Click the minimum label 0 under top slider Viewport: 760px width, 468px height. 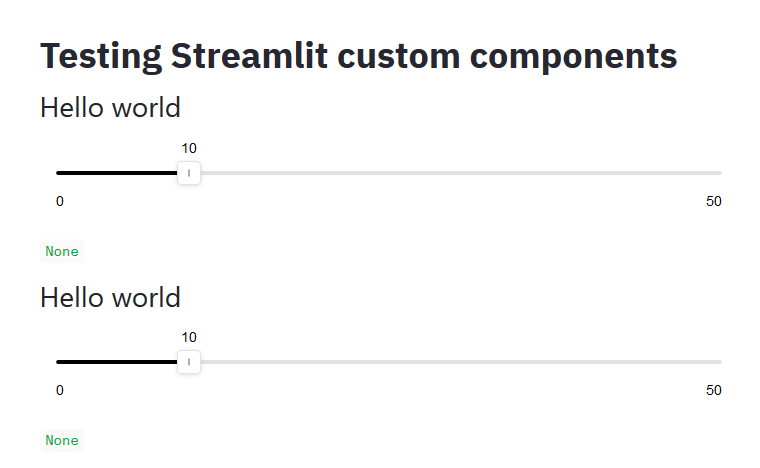(60, 202)
